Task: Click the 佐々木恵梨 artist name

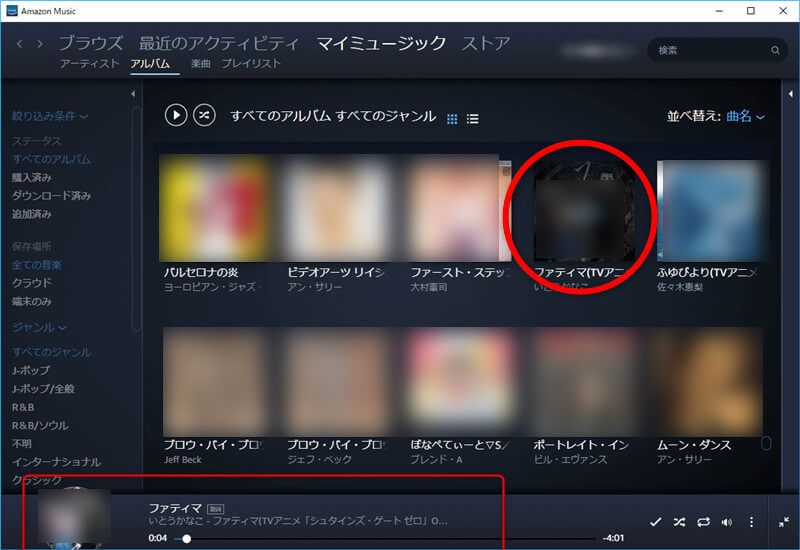Action: click(x=680, y=287)
